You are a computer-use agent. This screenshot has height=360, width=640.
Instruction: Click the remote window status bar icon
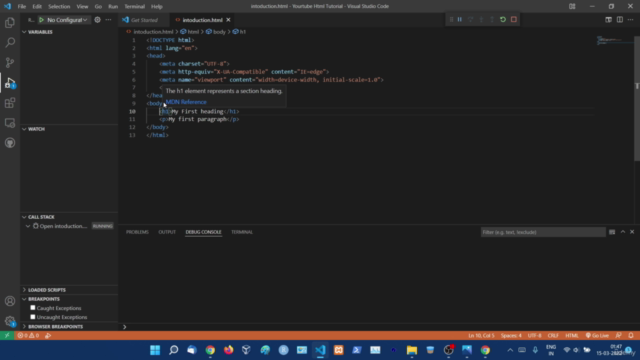pyautogui.click(x=7, y=336)
